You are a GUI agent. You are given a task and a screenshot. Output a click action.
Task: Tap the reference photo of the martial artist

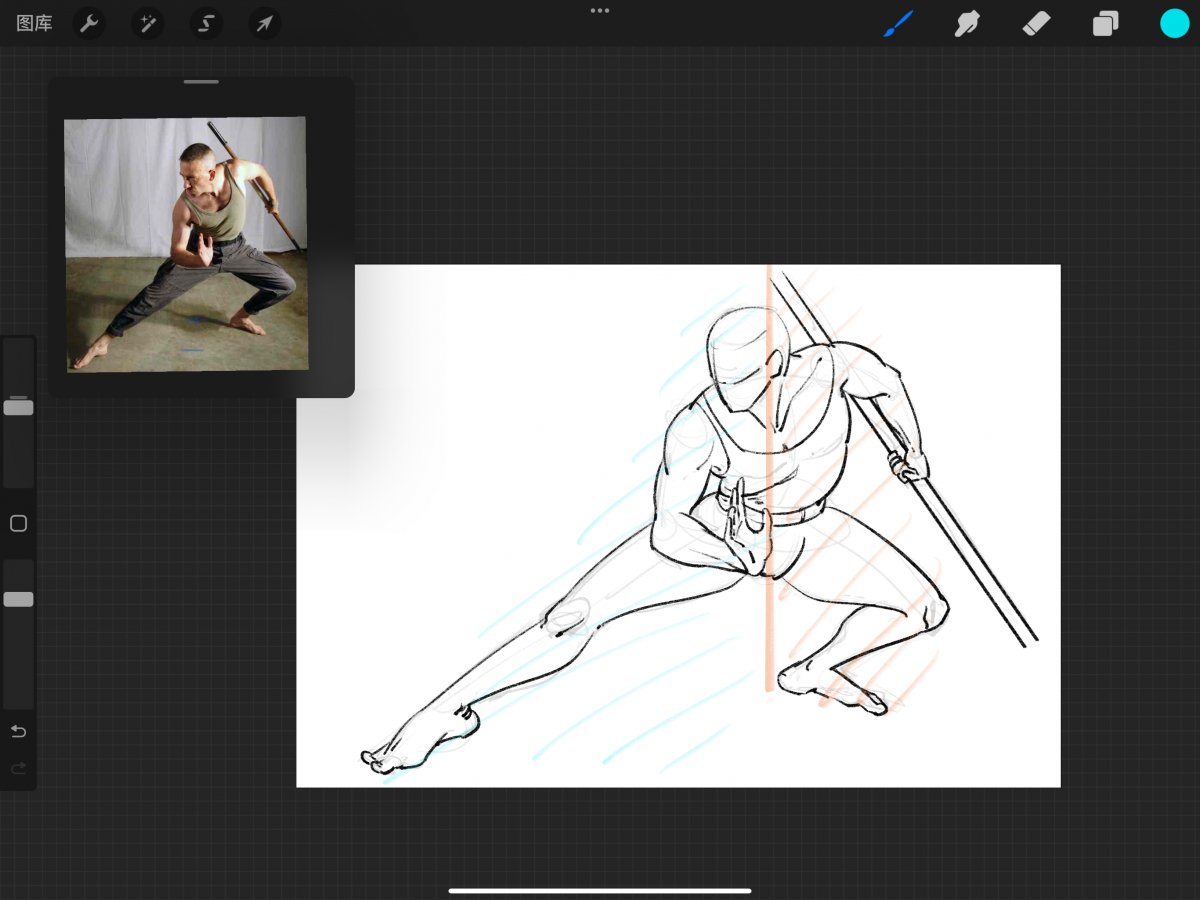(187, 245)
